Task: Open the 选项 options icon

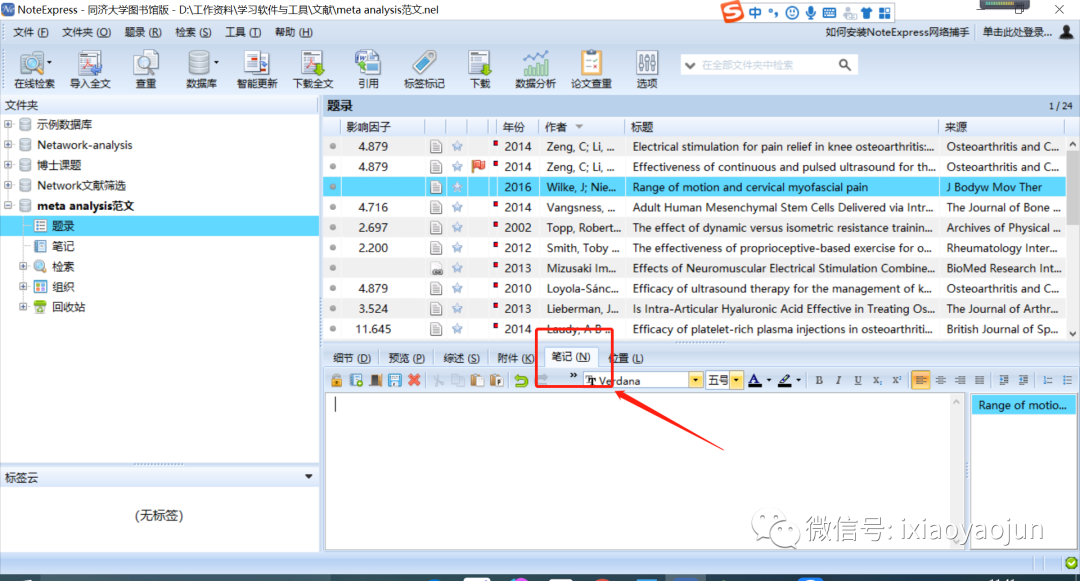Action: (x=647, y=70)
